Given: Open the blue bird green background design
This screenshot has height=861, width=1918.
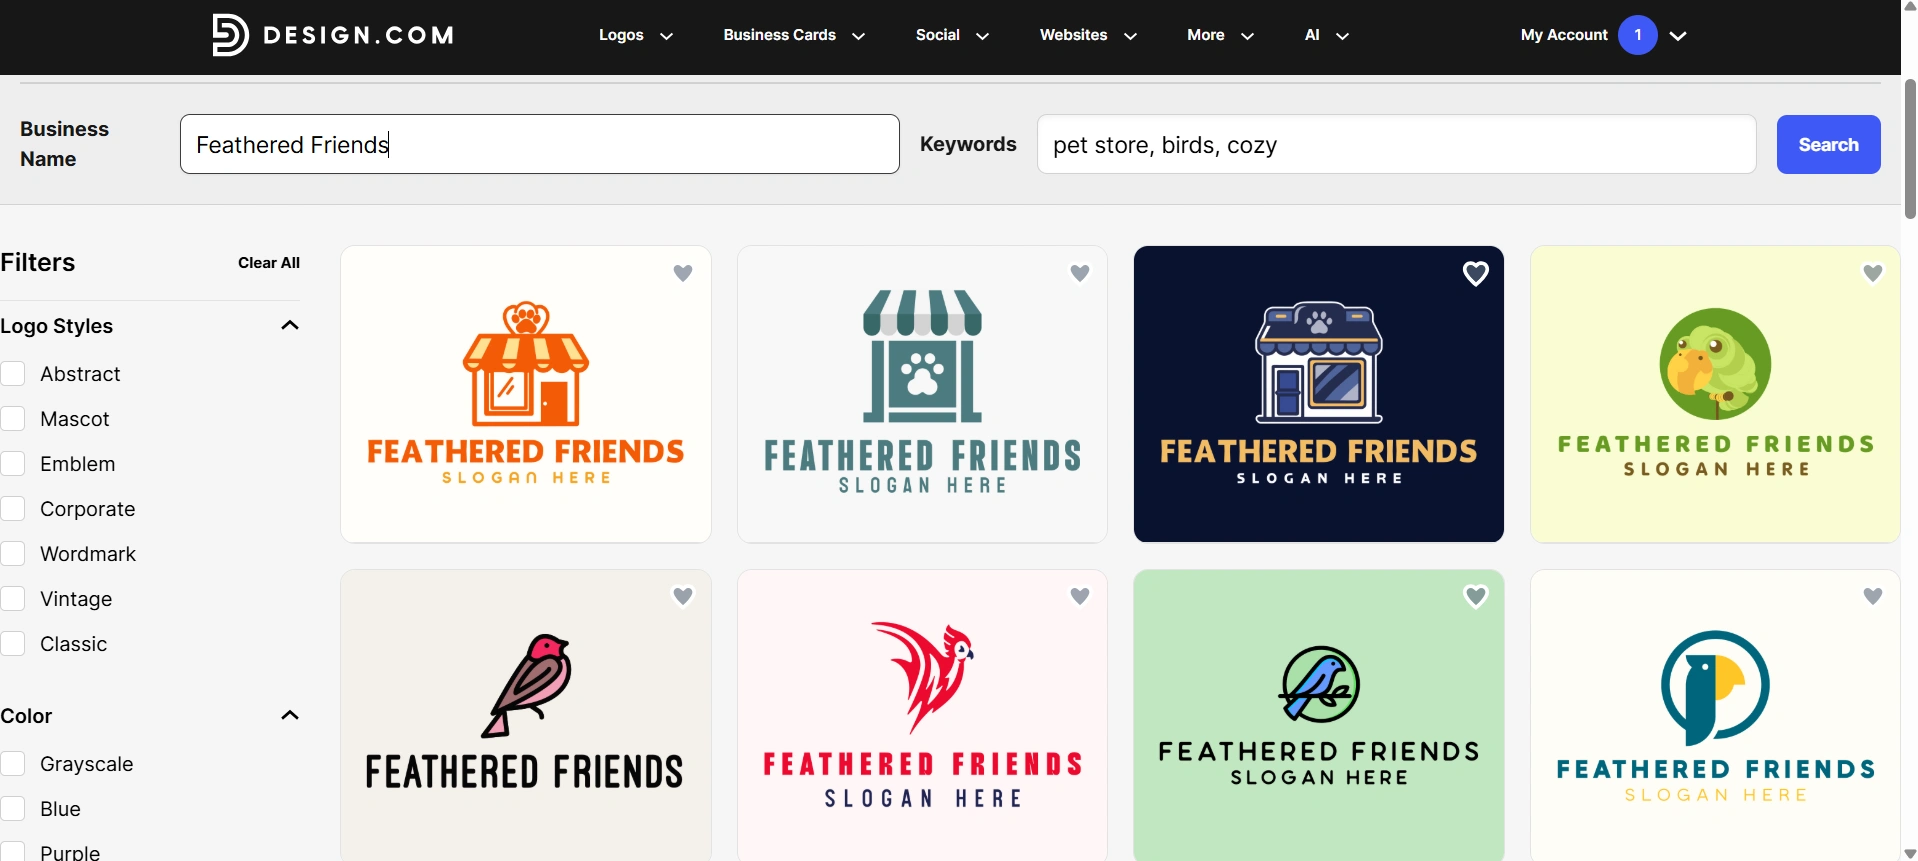Looking at the screenshot, I should (x=1319, y=715).
